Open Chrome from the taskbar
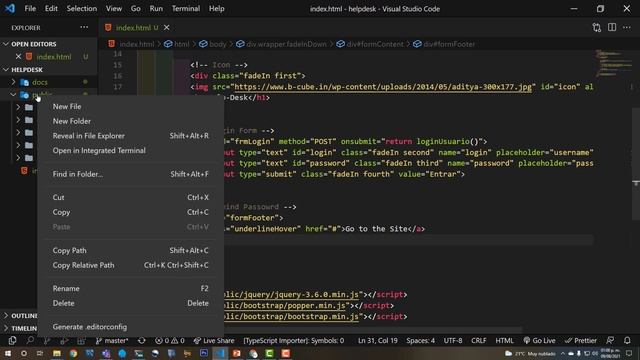Screen dimensions: 640x360 coord(73,353)
